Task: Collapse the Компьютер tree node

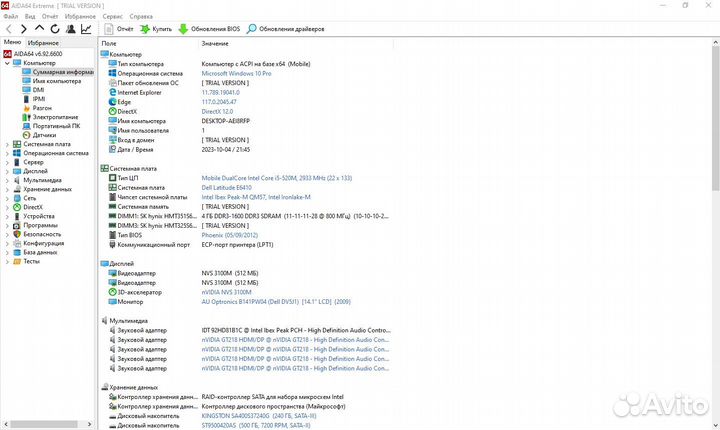Action: pyautogui.click(x=7, y=63)
